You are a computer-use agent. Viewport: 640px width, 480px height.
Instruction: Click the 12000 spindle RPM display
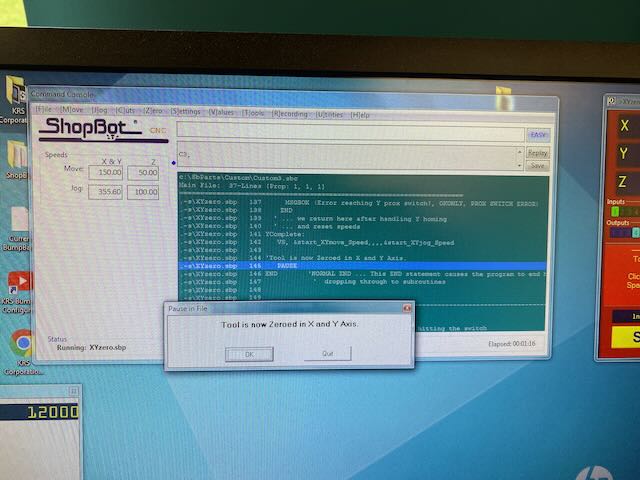click(39, 412)
